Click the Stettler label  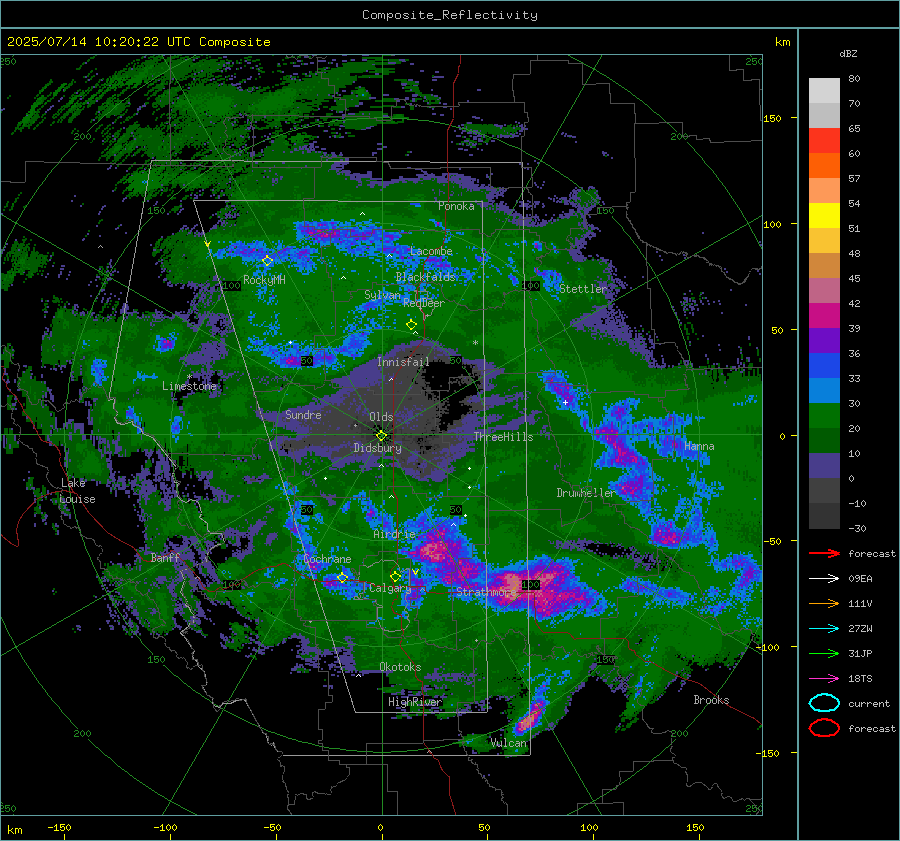[583, 289]
